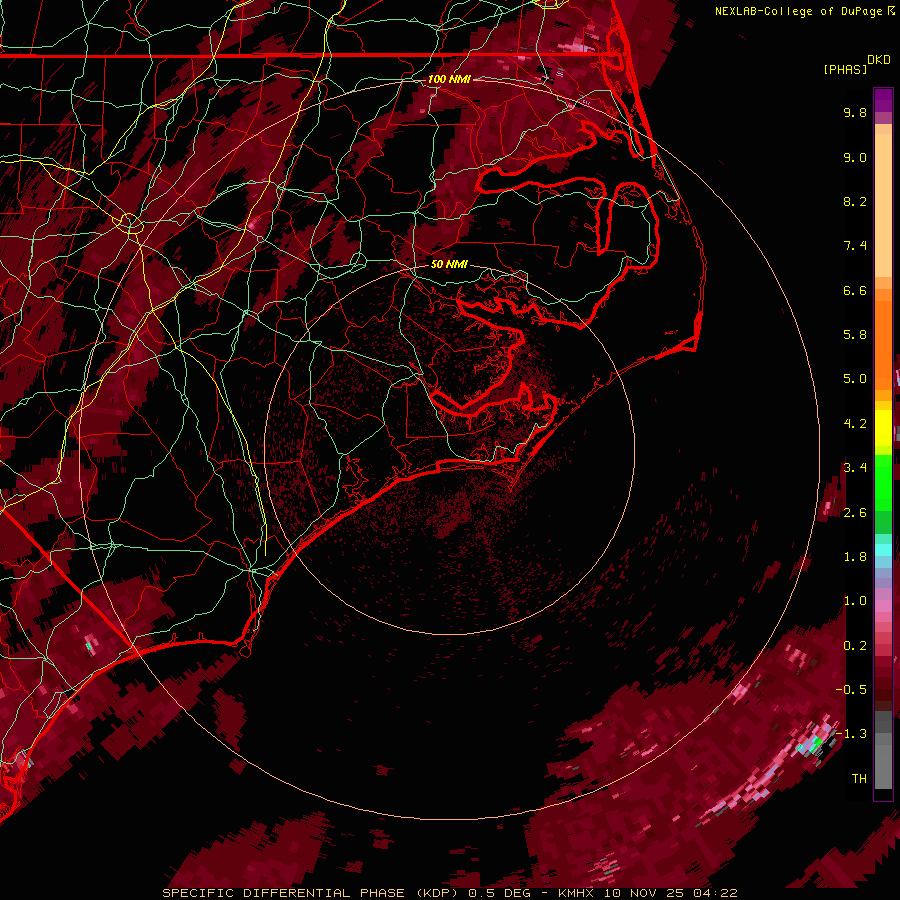This screenshot has width=900, height=900.
Task: Pick the purple swatch atop the color bar
Action: point(883,100)
